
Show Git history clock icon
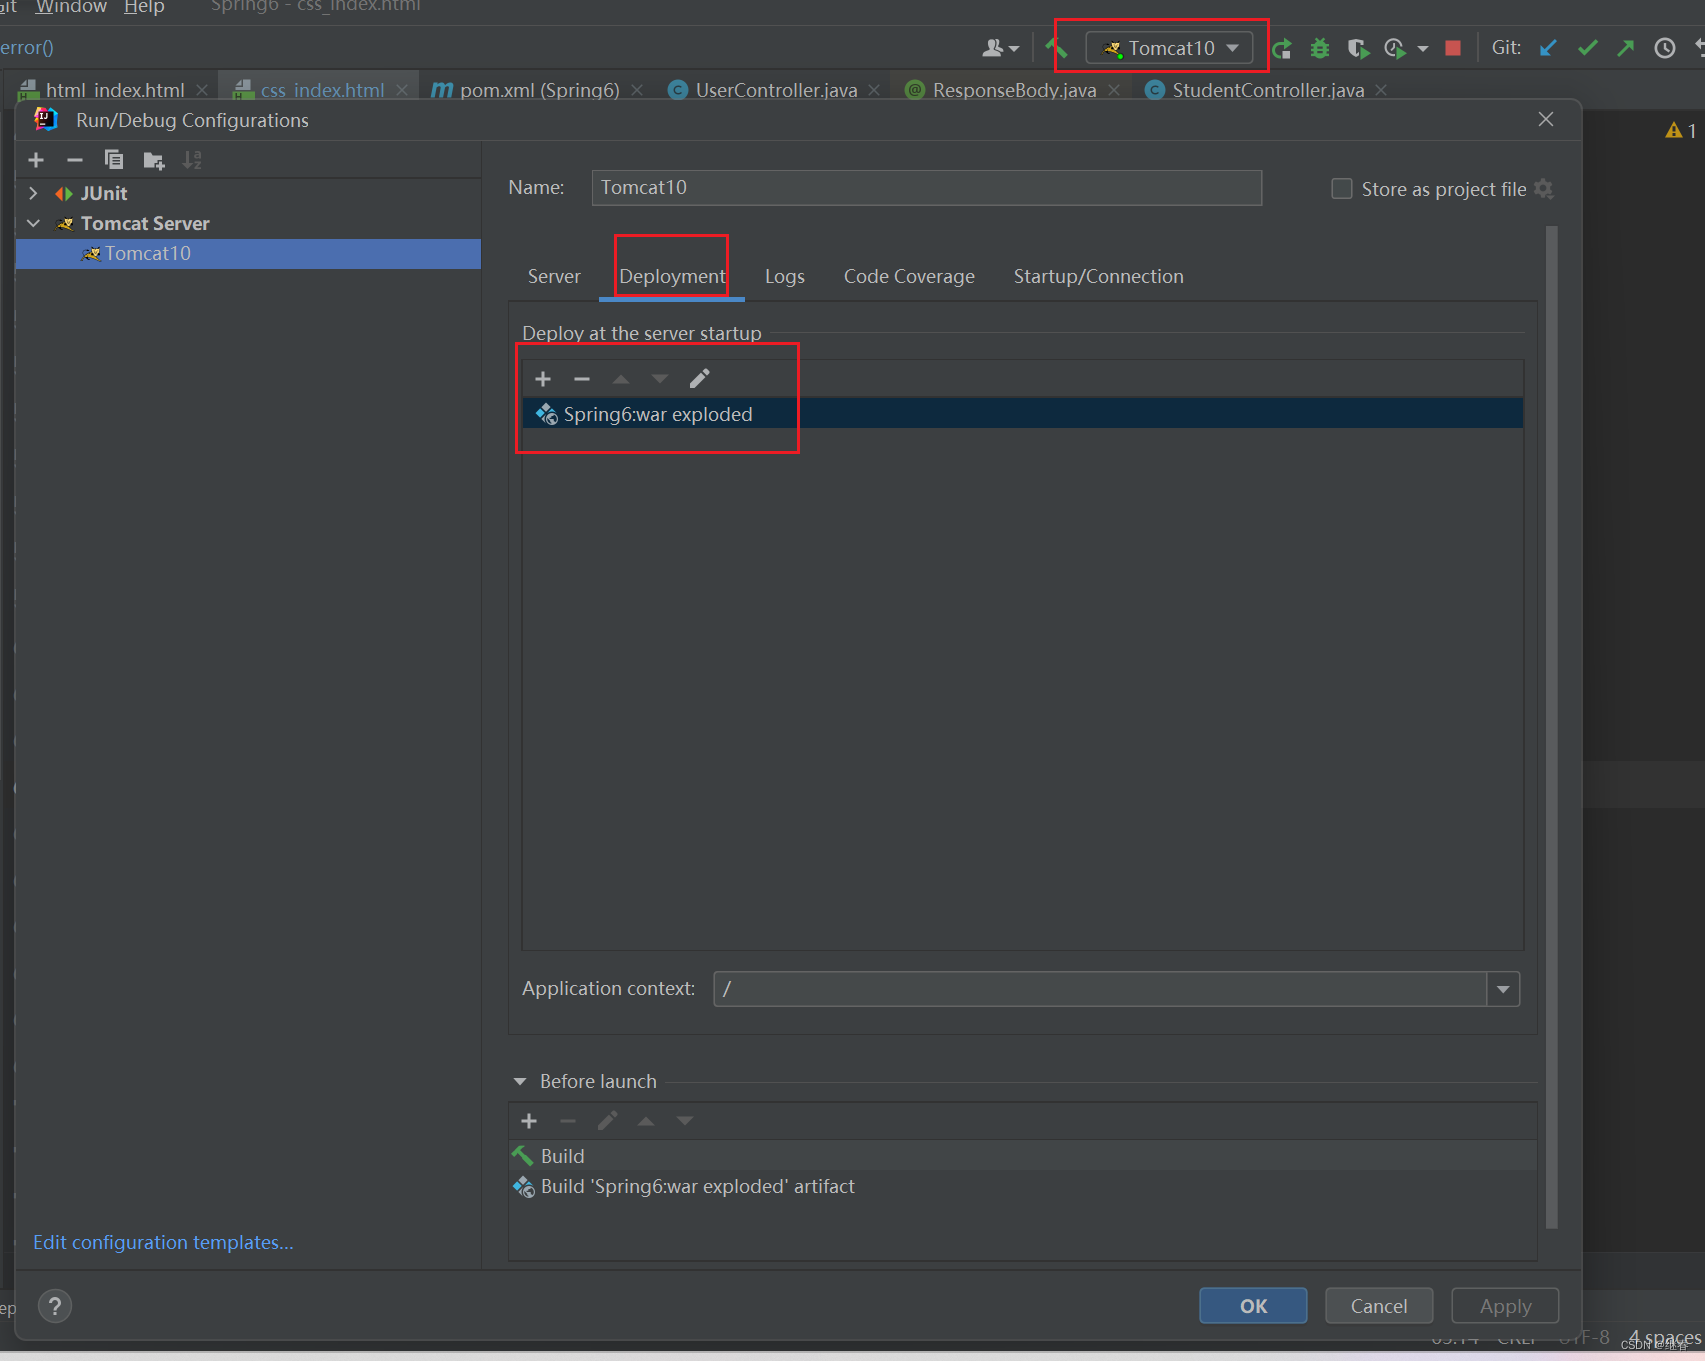(1665, 48)
